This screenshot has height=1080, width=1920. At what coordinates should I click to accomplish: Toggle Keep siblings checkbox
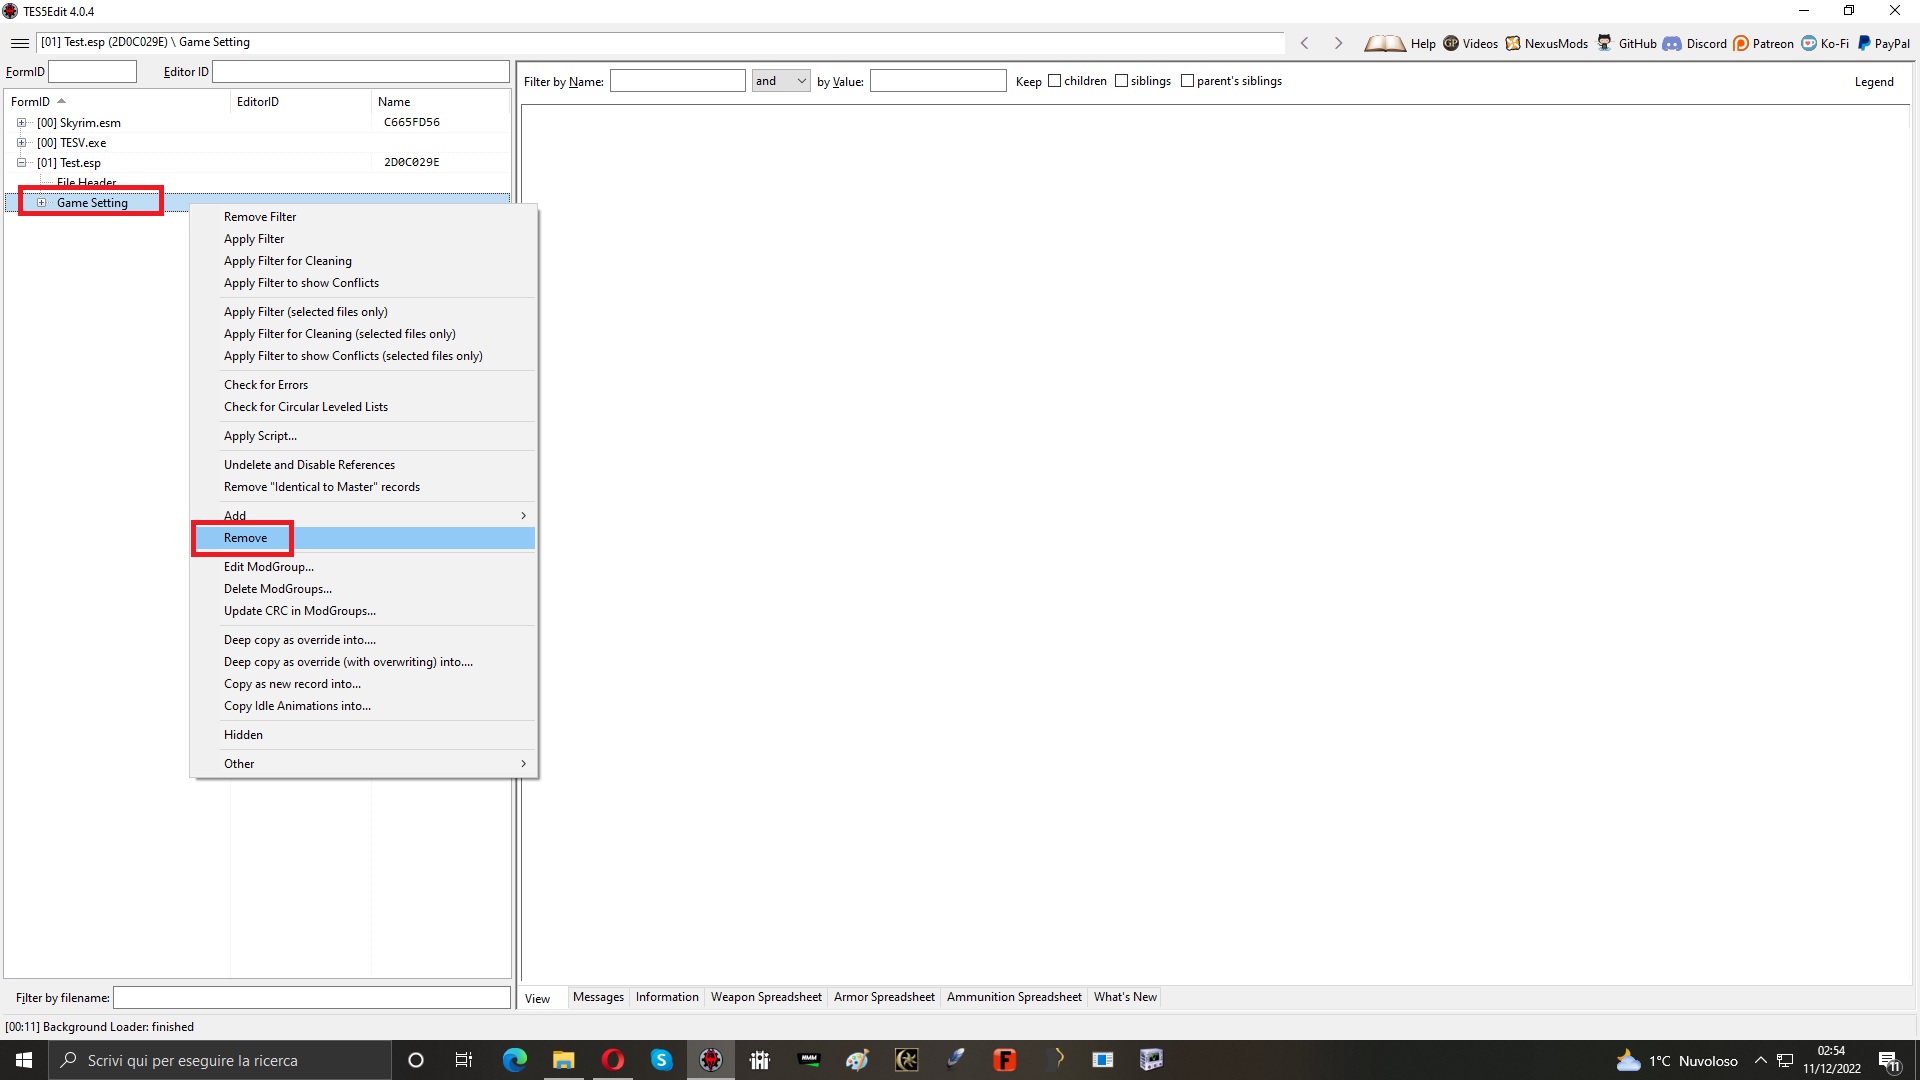click(x=1121, y=81)
